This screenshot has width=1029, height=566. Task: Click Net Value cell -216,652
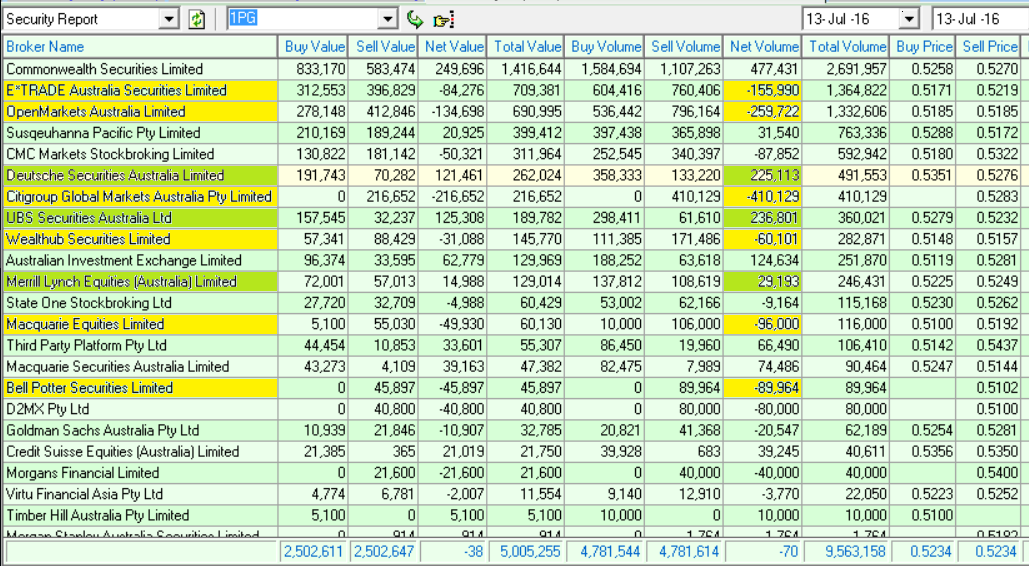pos(453,196)
